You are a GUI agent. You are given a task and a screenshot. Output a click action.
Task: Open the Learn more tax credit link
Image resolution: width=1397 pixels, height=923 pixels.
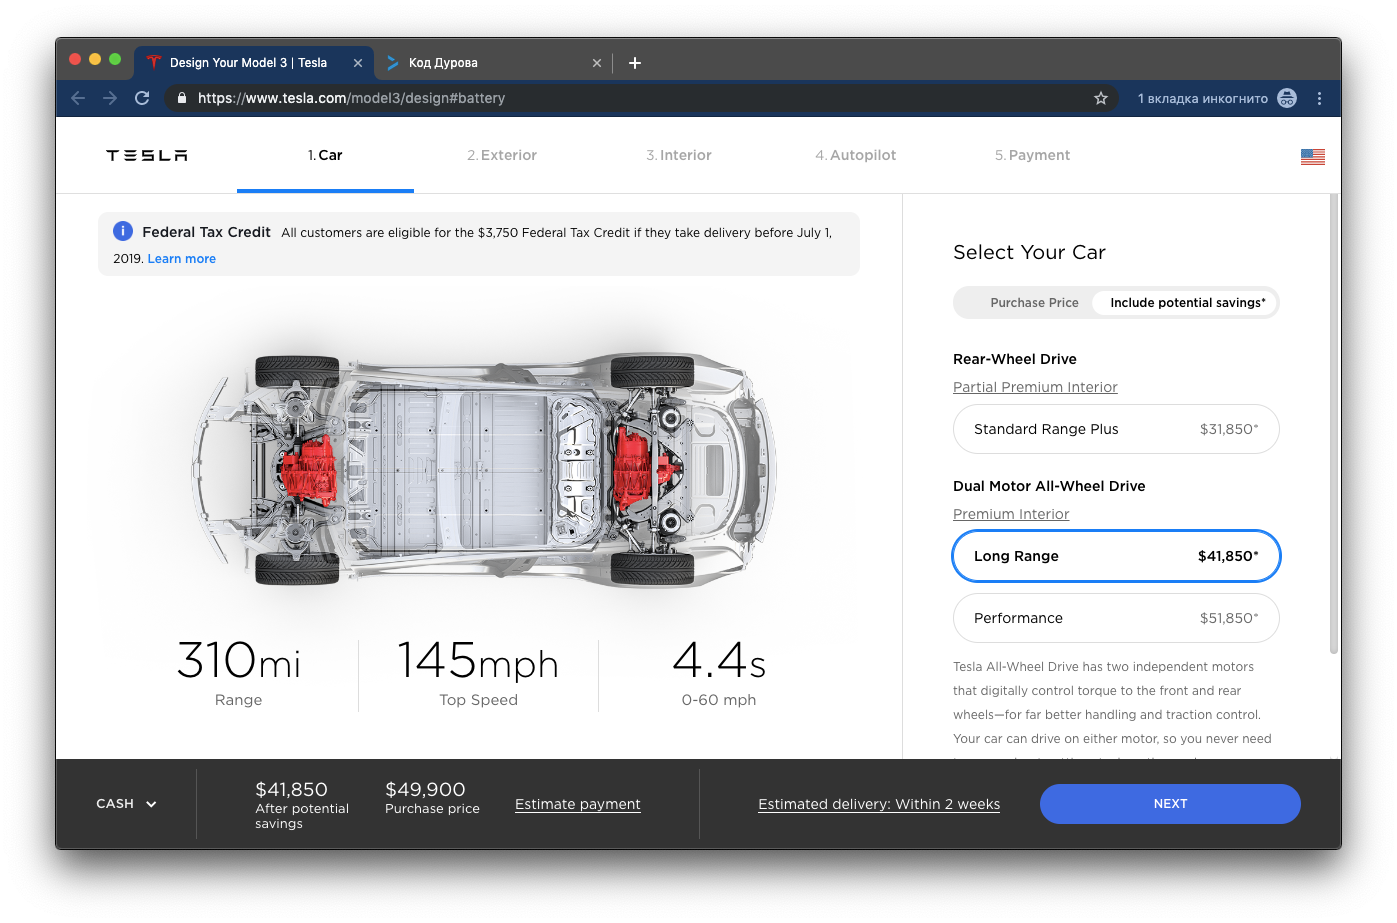(x=182, y=259)
